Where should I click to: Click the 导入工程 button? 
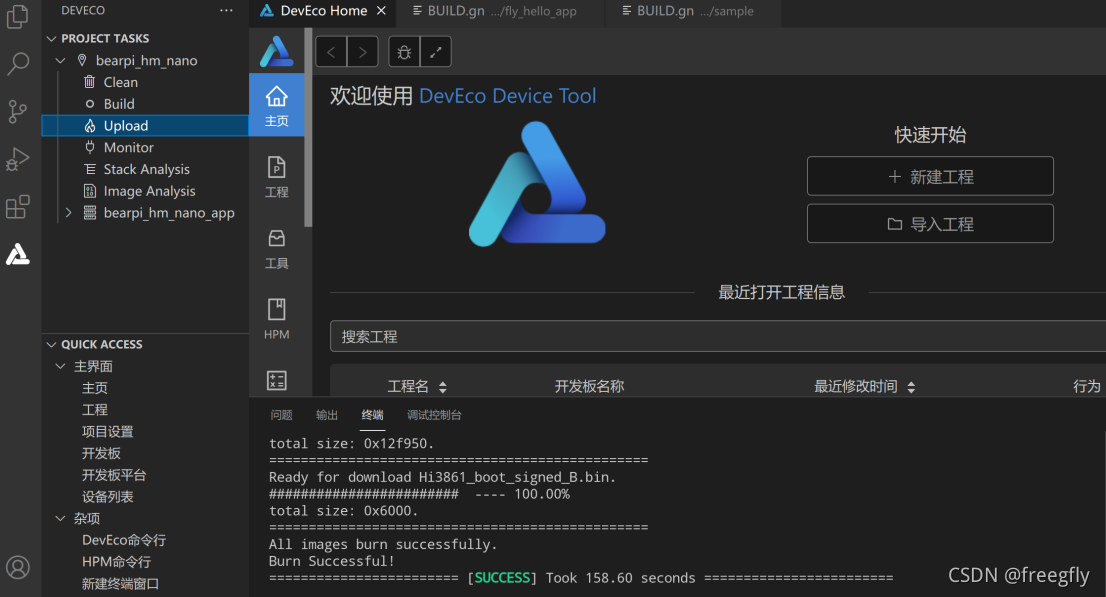[930, 224]
